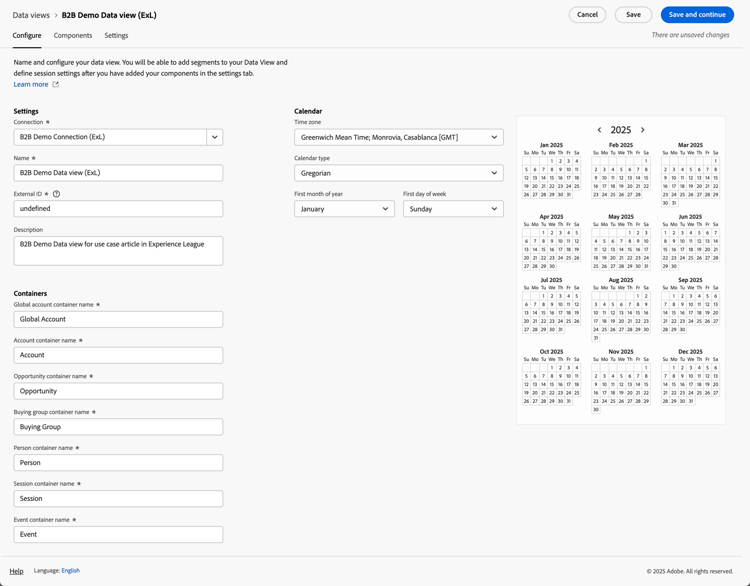Edit the Event container name field
The image size is (750, 586).
coord(118,535)
